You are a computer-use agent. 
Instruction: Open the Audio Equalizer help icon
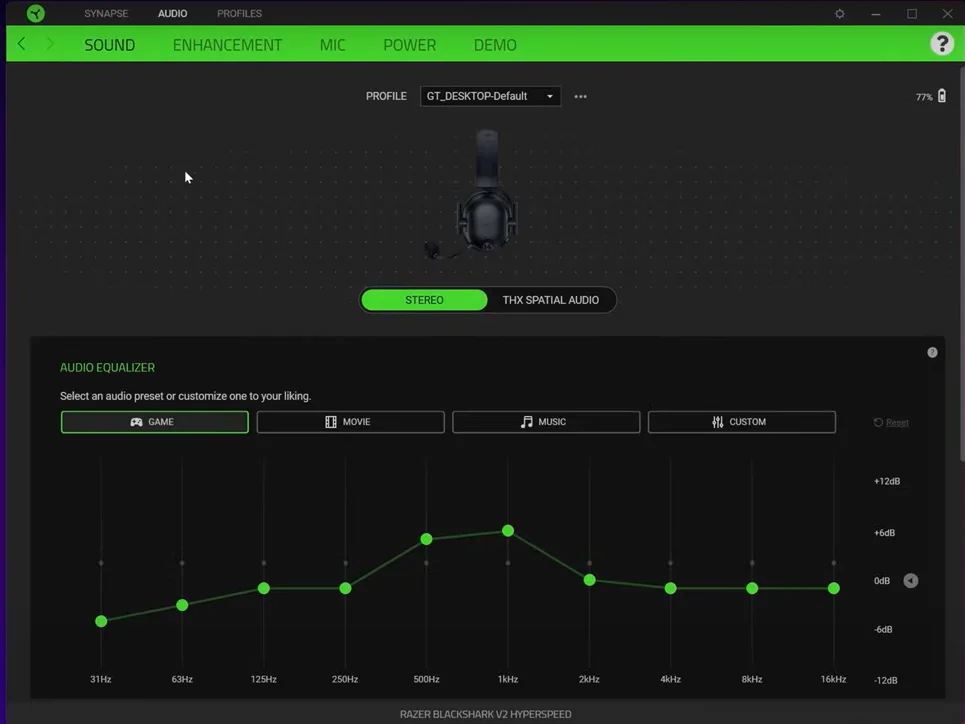click(932, 353)
